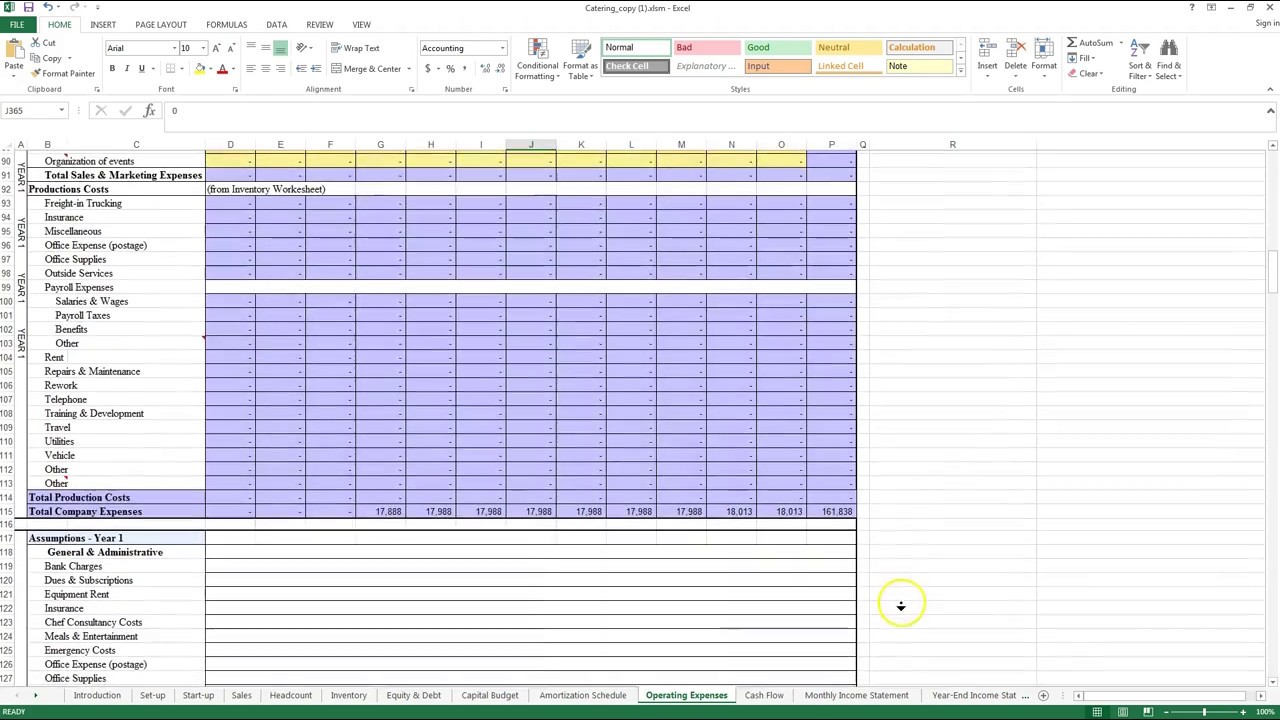Open the FILE tab
This screenshot has height=720, width=1280.
(17, 24)
